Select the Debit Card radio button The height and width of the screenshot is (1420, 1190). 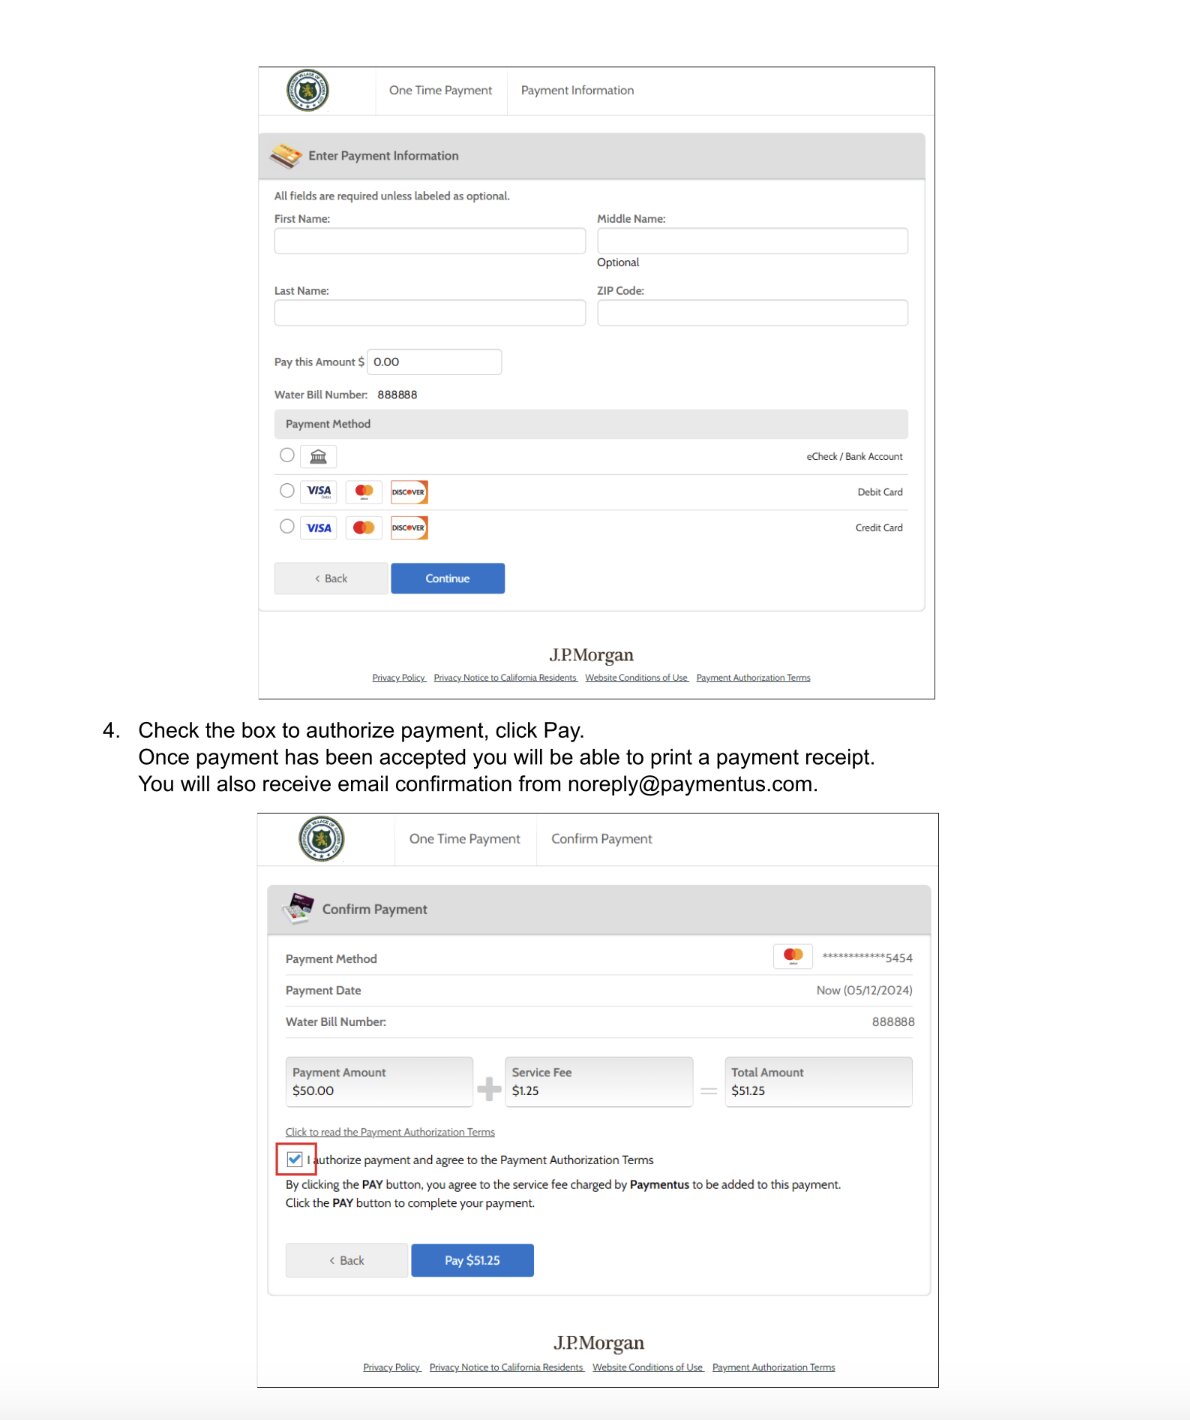point(287,491)
